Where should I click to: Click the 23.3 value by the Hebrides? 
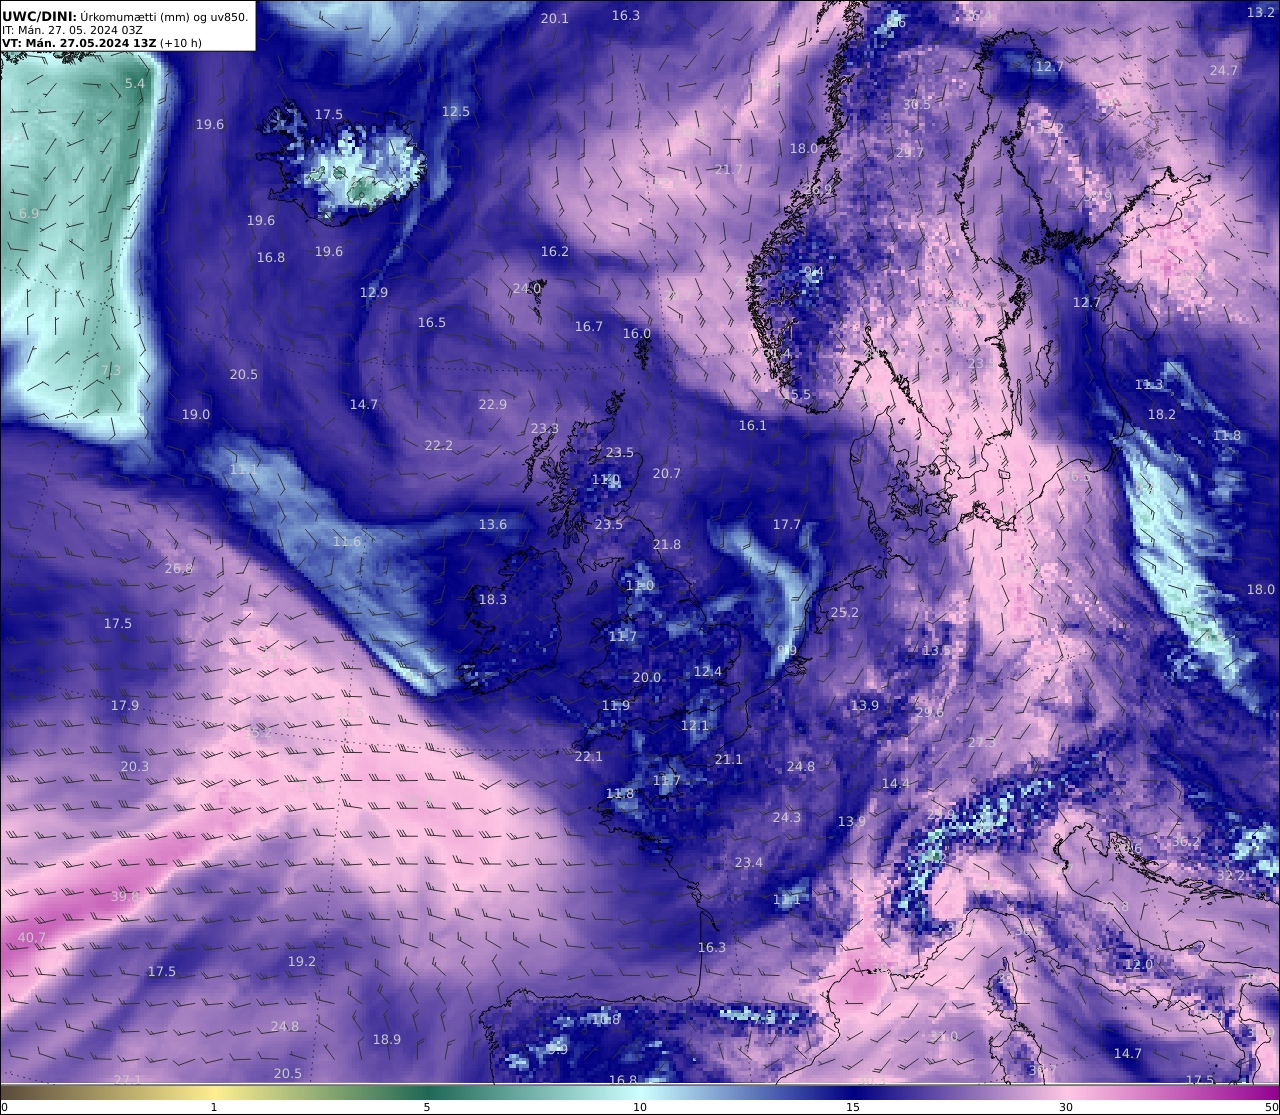tap(545, 429)
